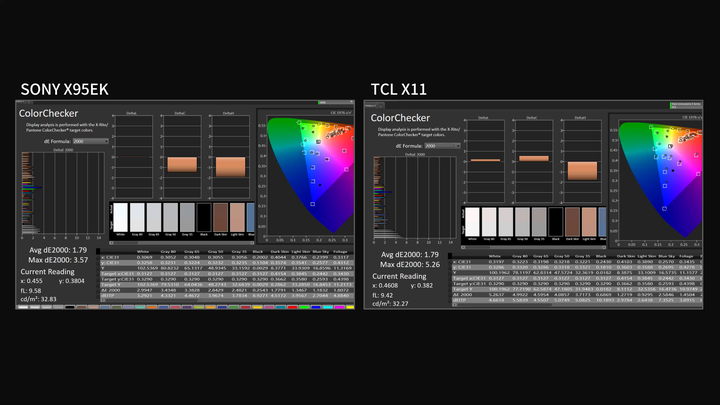Click the 'White' column header in TCL data table
Image resolution: width=720 pixels, height=405 pixels.
tap(495, 256)
